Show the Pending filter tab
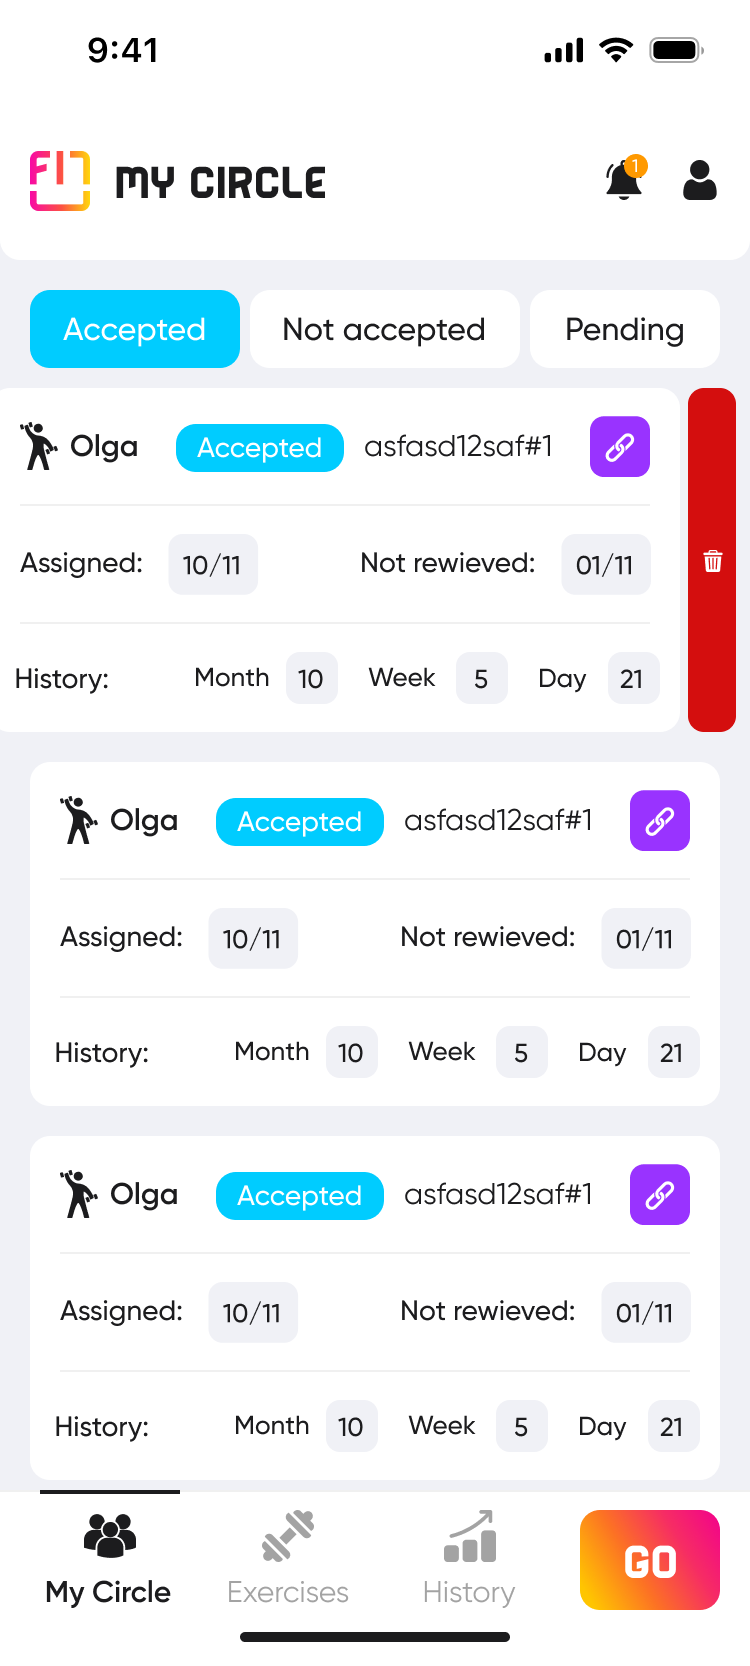 pyautogui.click(x=624, y=329)
